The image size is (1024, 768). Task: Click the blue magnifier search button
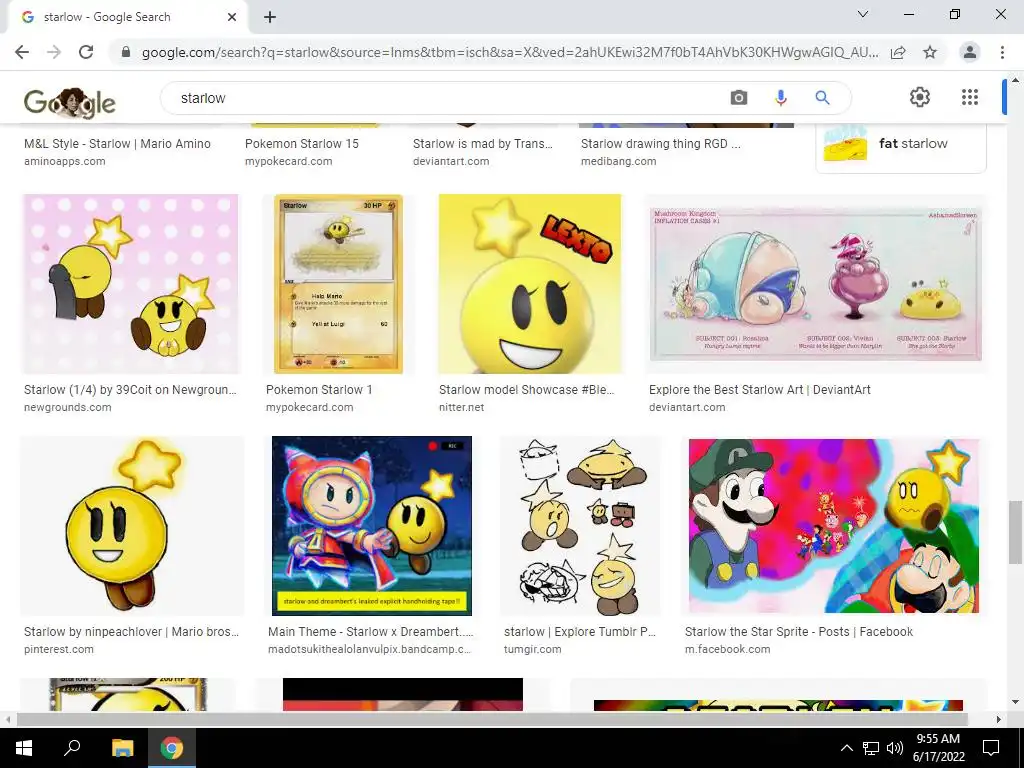pyautogui.click(x=822, y=98)
